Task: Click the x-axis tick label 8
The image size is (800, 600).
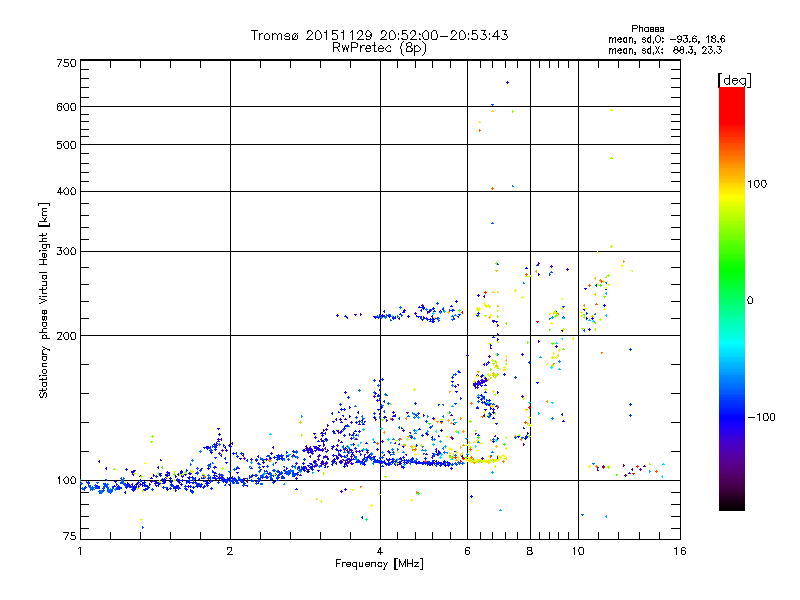Action: [x=530, y=551]
